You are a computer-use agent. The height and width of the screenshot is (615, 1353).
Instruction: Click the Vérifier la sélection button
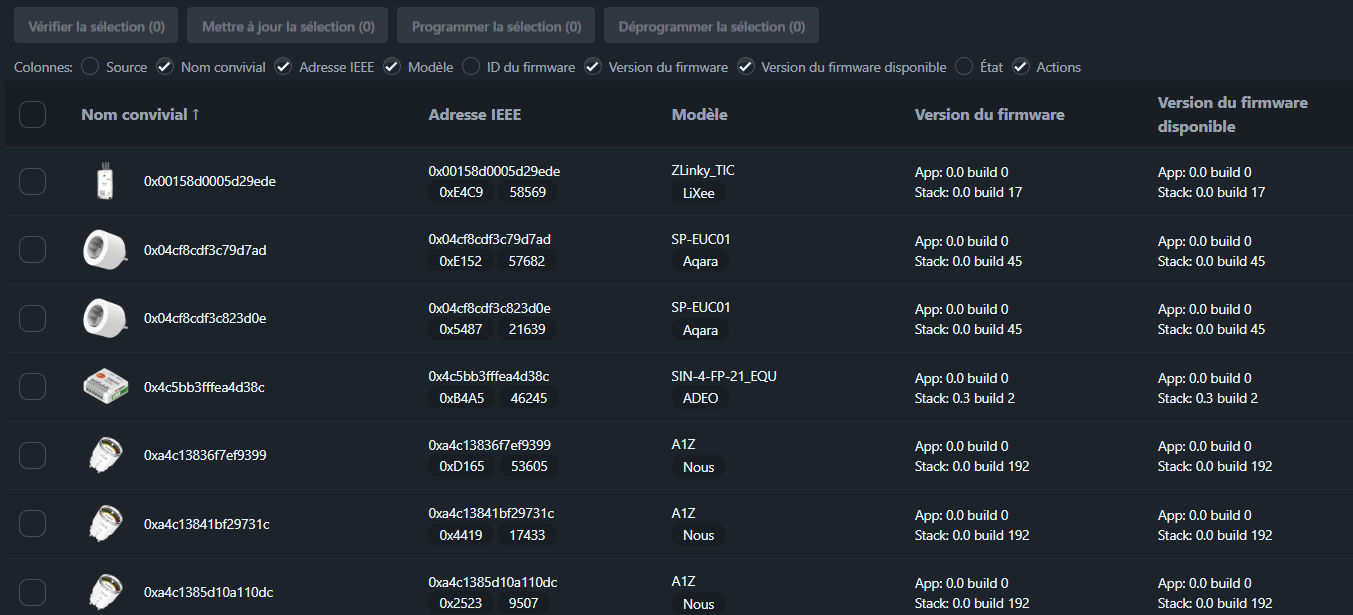pos(97,26)
